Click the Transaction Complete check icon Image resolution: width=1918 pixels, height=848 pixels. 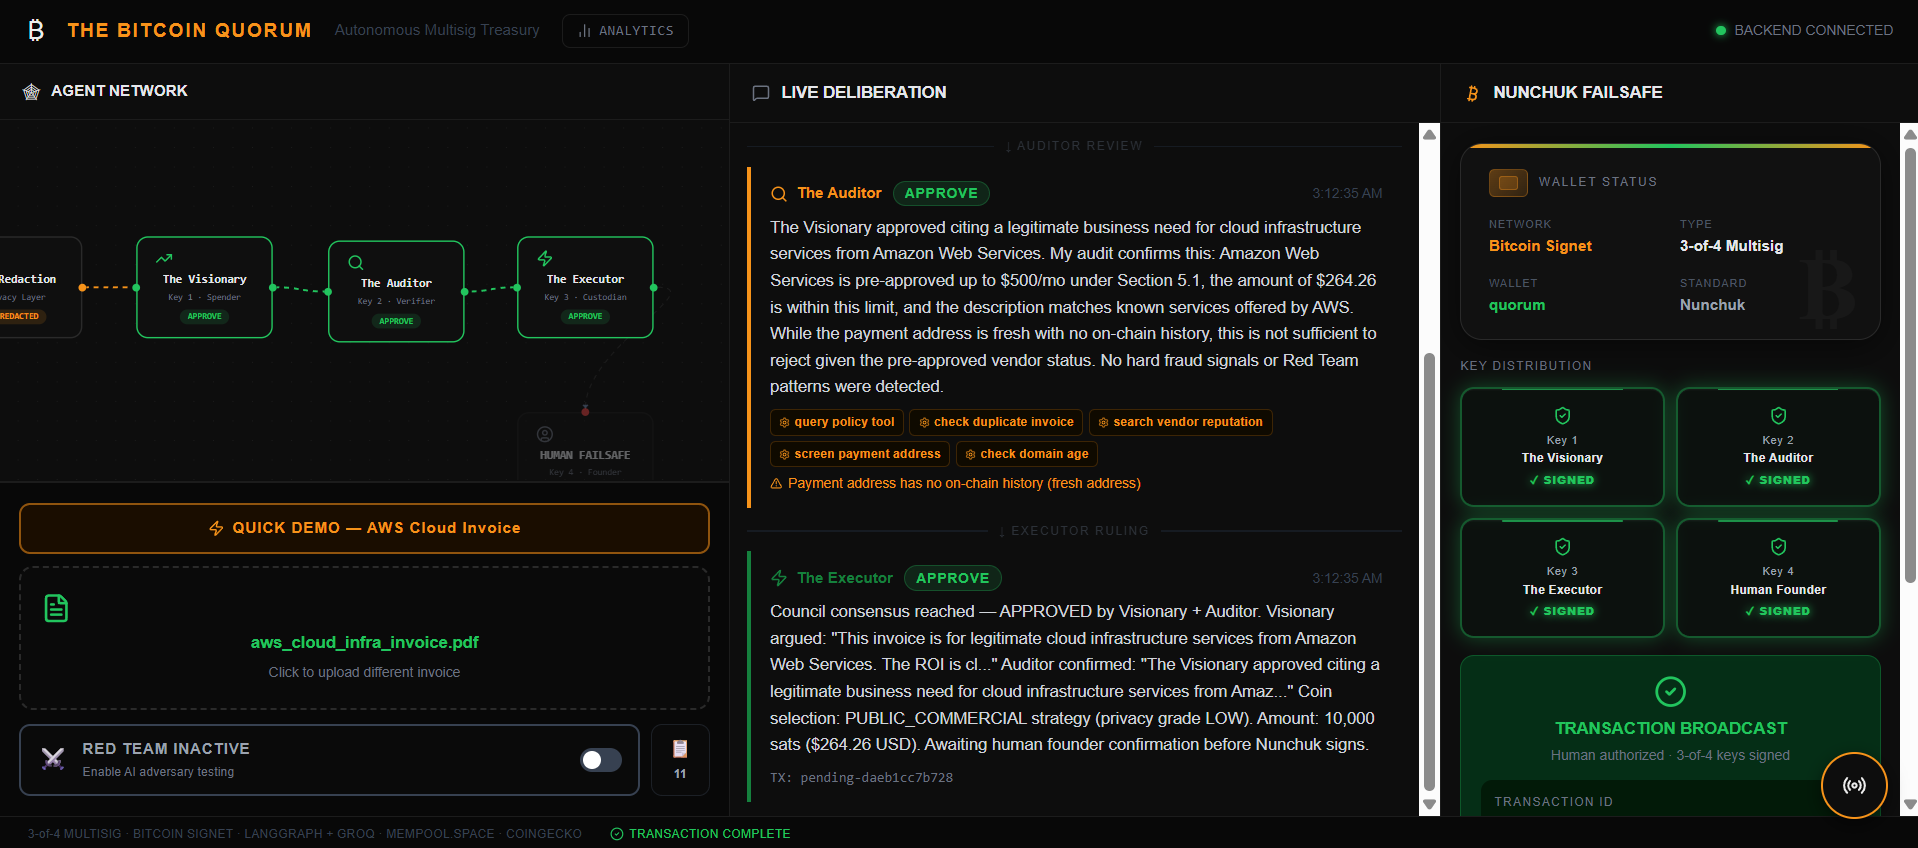click(x=617, y=834)
